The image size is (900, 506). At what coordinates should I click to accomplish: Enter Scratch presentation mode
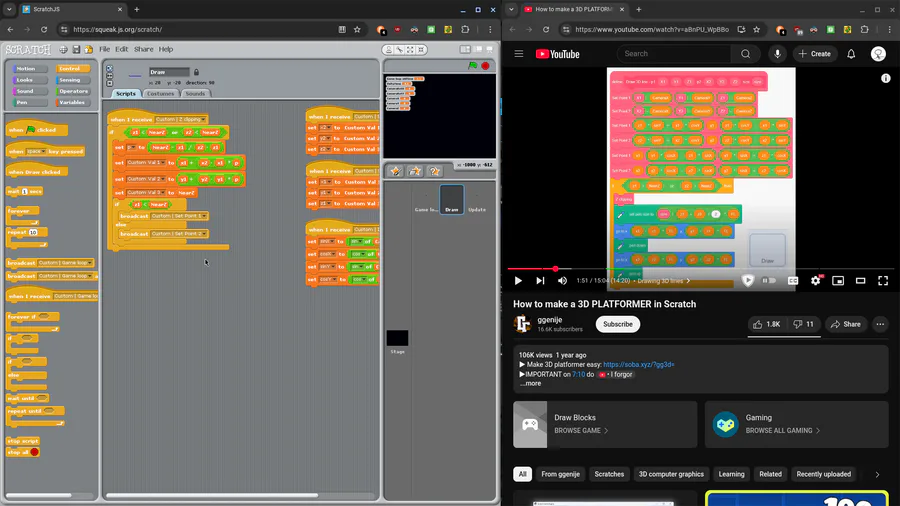(x=490, y=50)
